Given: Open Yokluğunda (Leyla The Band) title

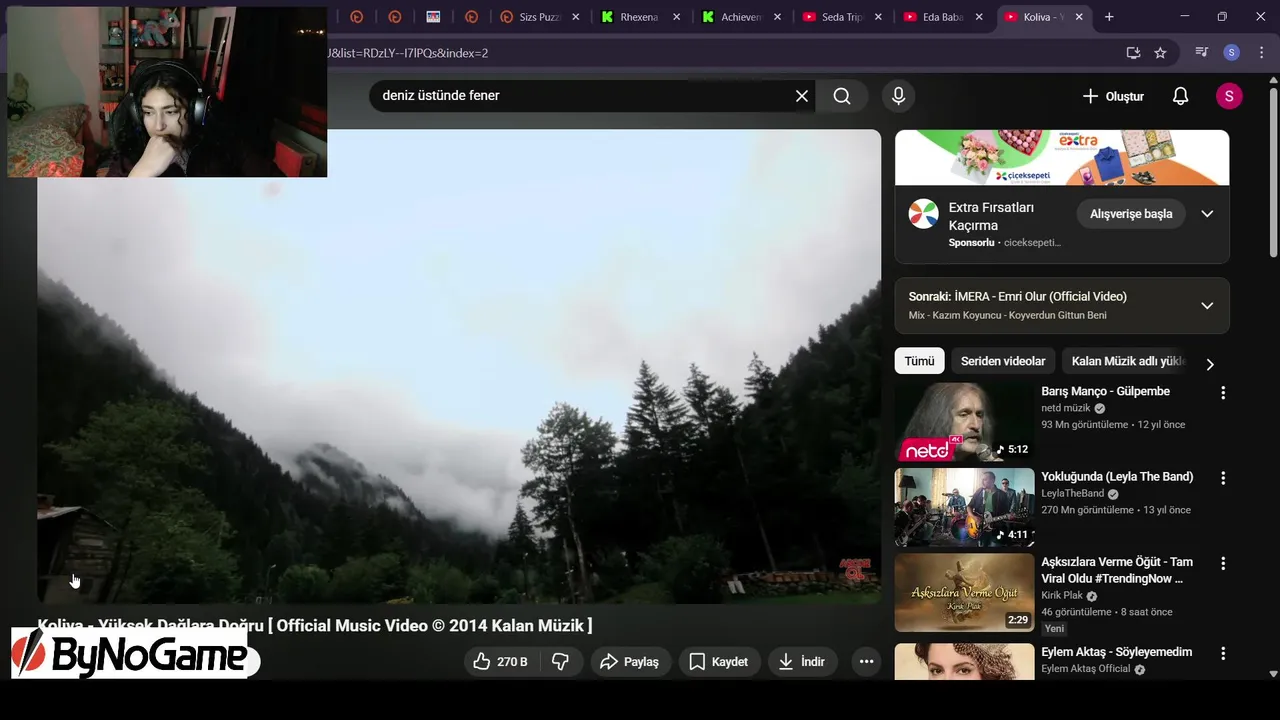Looking at the screenshot, I should 1117,476.
